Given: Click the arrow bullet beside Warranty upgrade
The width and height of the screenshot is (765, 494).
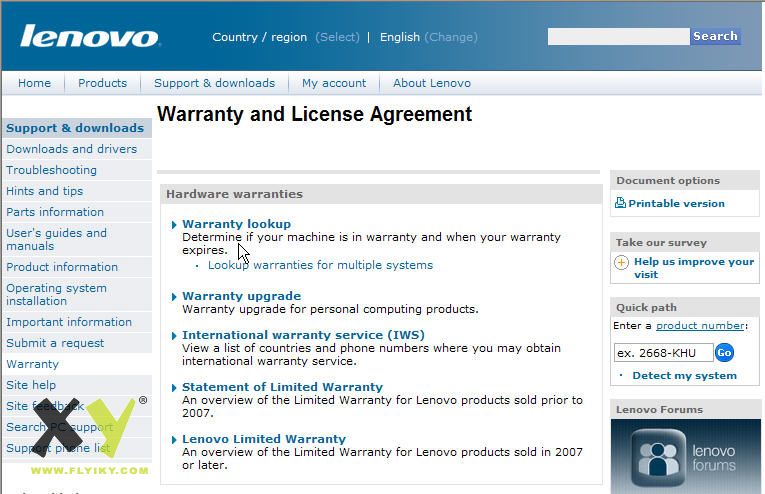Looking at the screenshot, I should point(174,297).
